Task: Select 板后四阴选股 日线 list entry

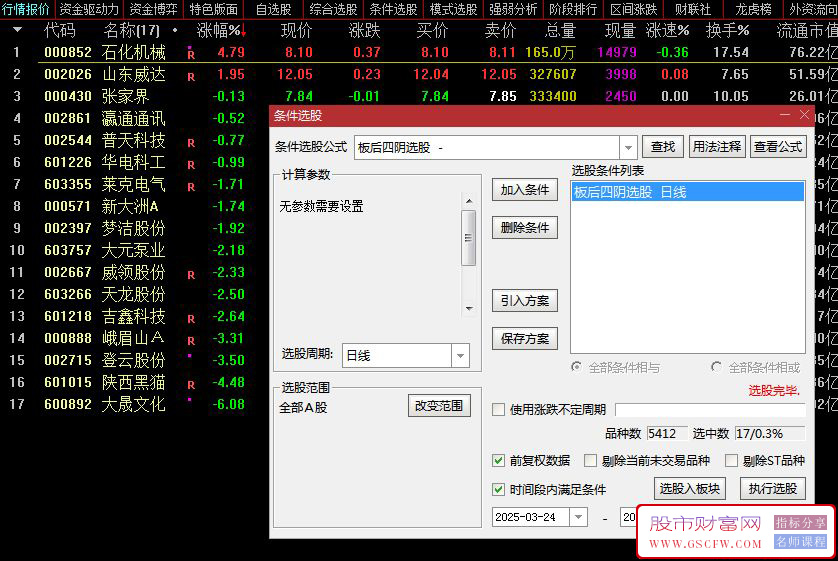Action: (687, 192)
